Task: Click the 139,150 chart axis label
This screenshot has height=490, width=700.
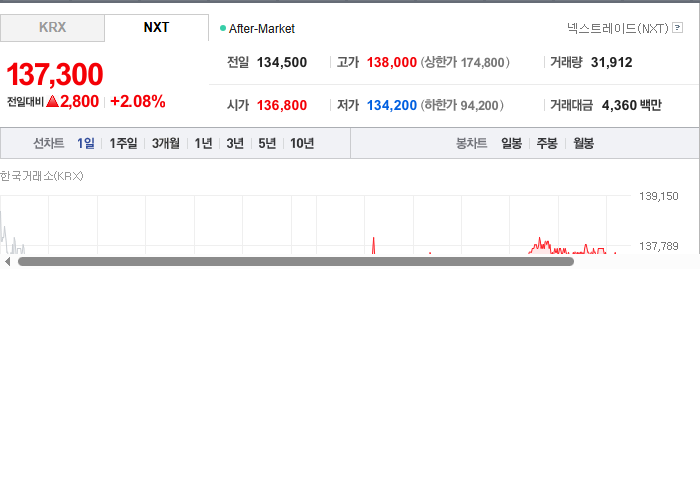Action: pos(658,196)
